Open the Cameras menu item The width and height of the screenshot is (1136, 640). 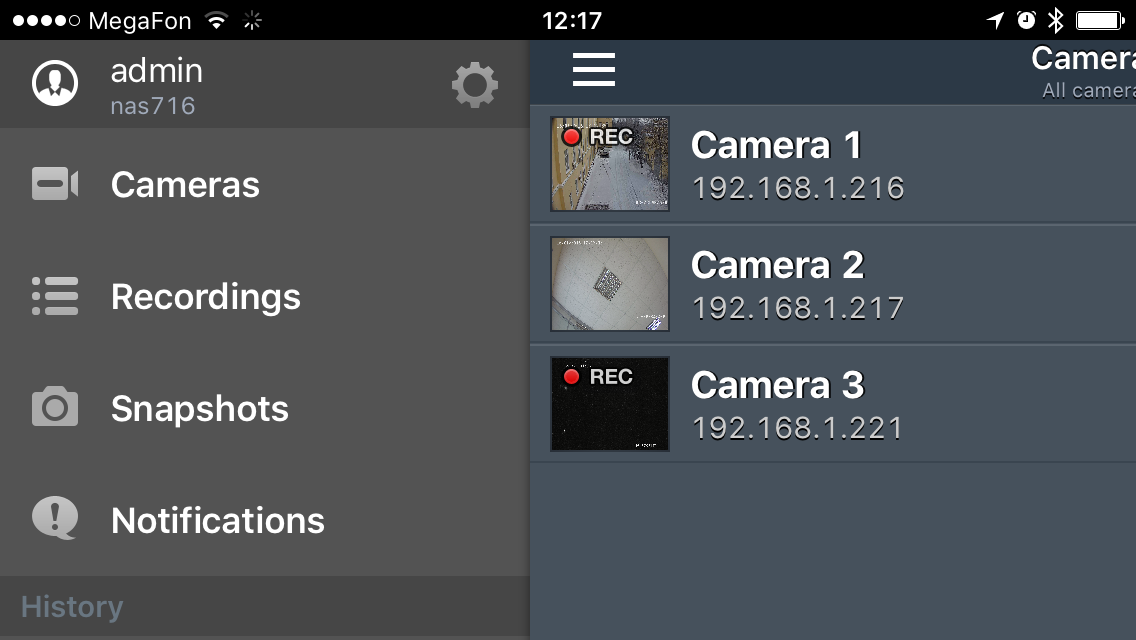[x=185, y=184]
